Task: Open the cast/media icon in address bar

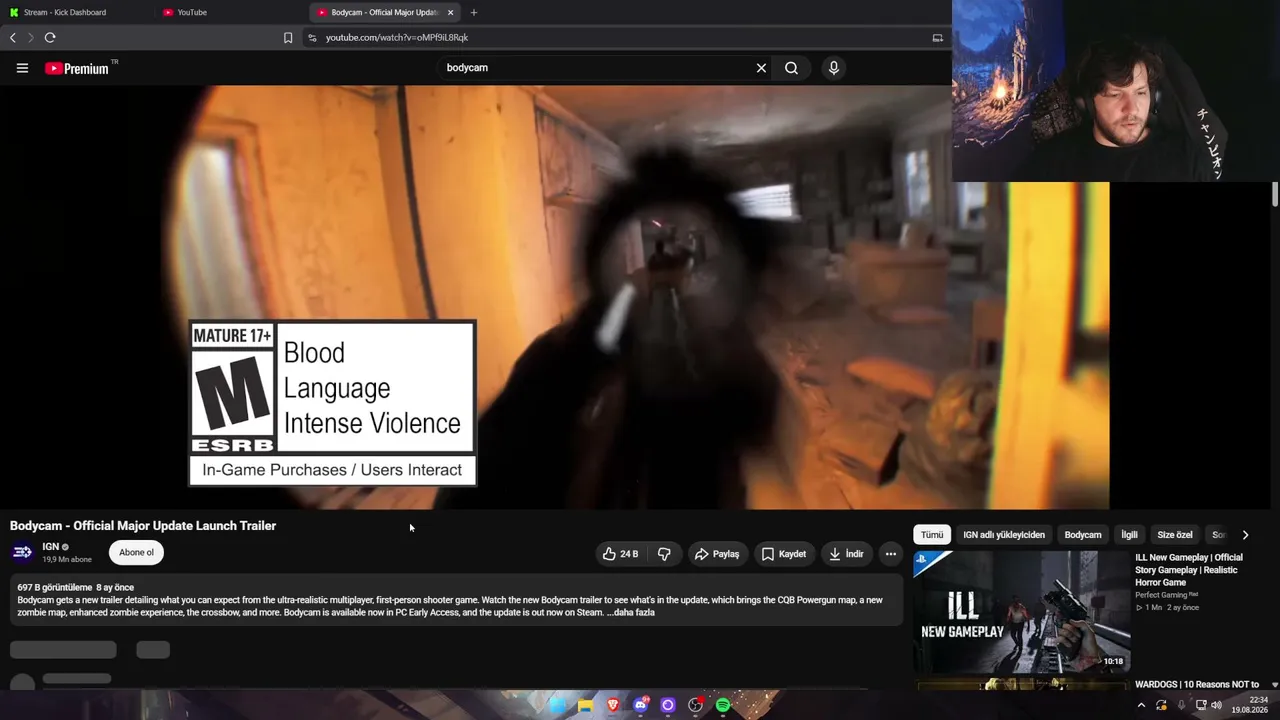Action: tap(937, 38)
